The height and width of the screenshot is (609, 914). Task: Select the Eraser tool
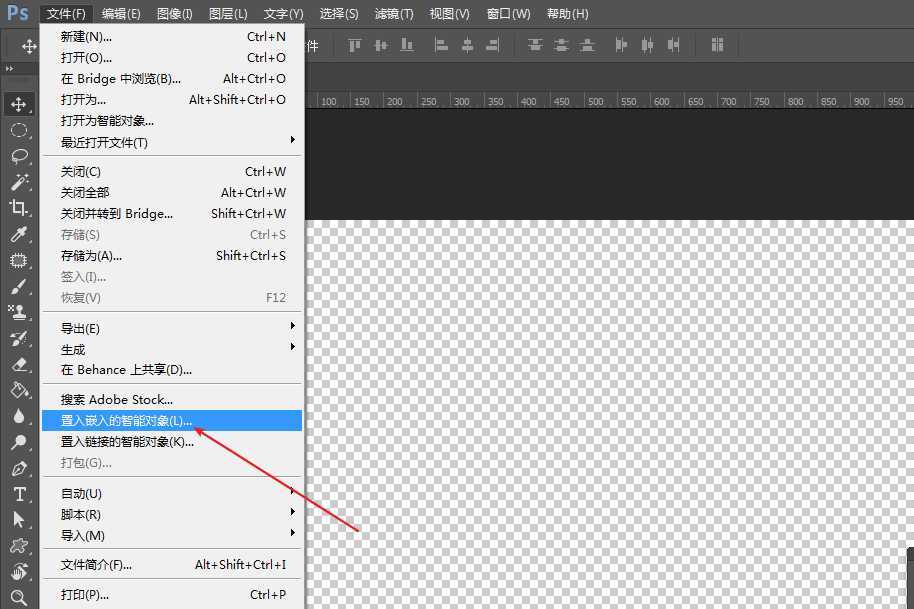(x=19, y=365)
